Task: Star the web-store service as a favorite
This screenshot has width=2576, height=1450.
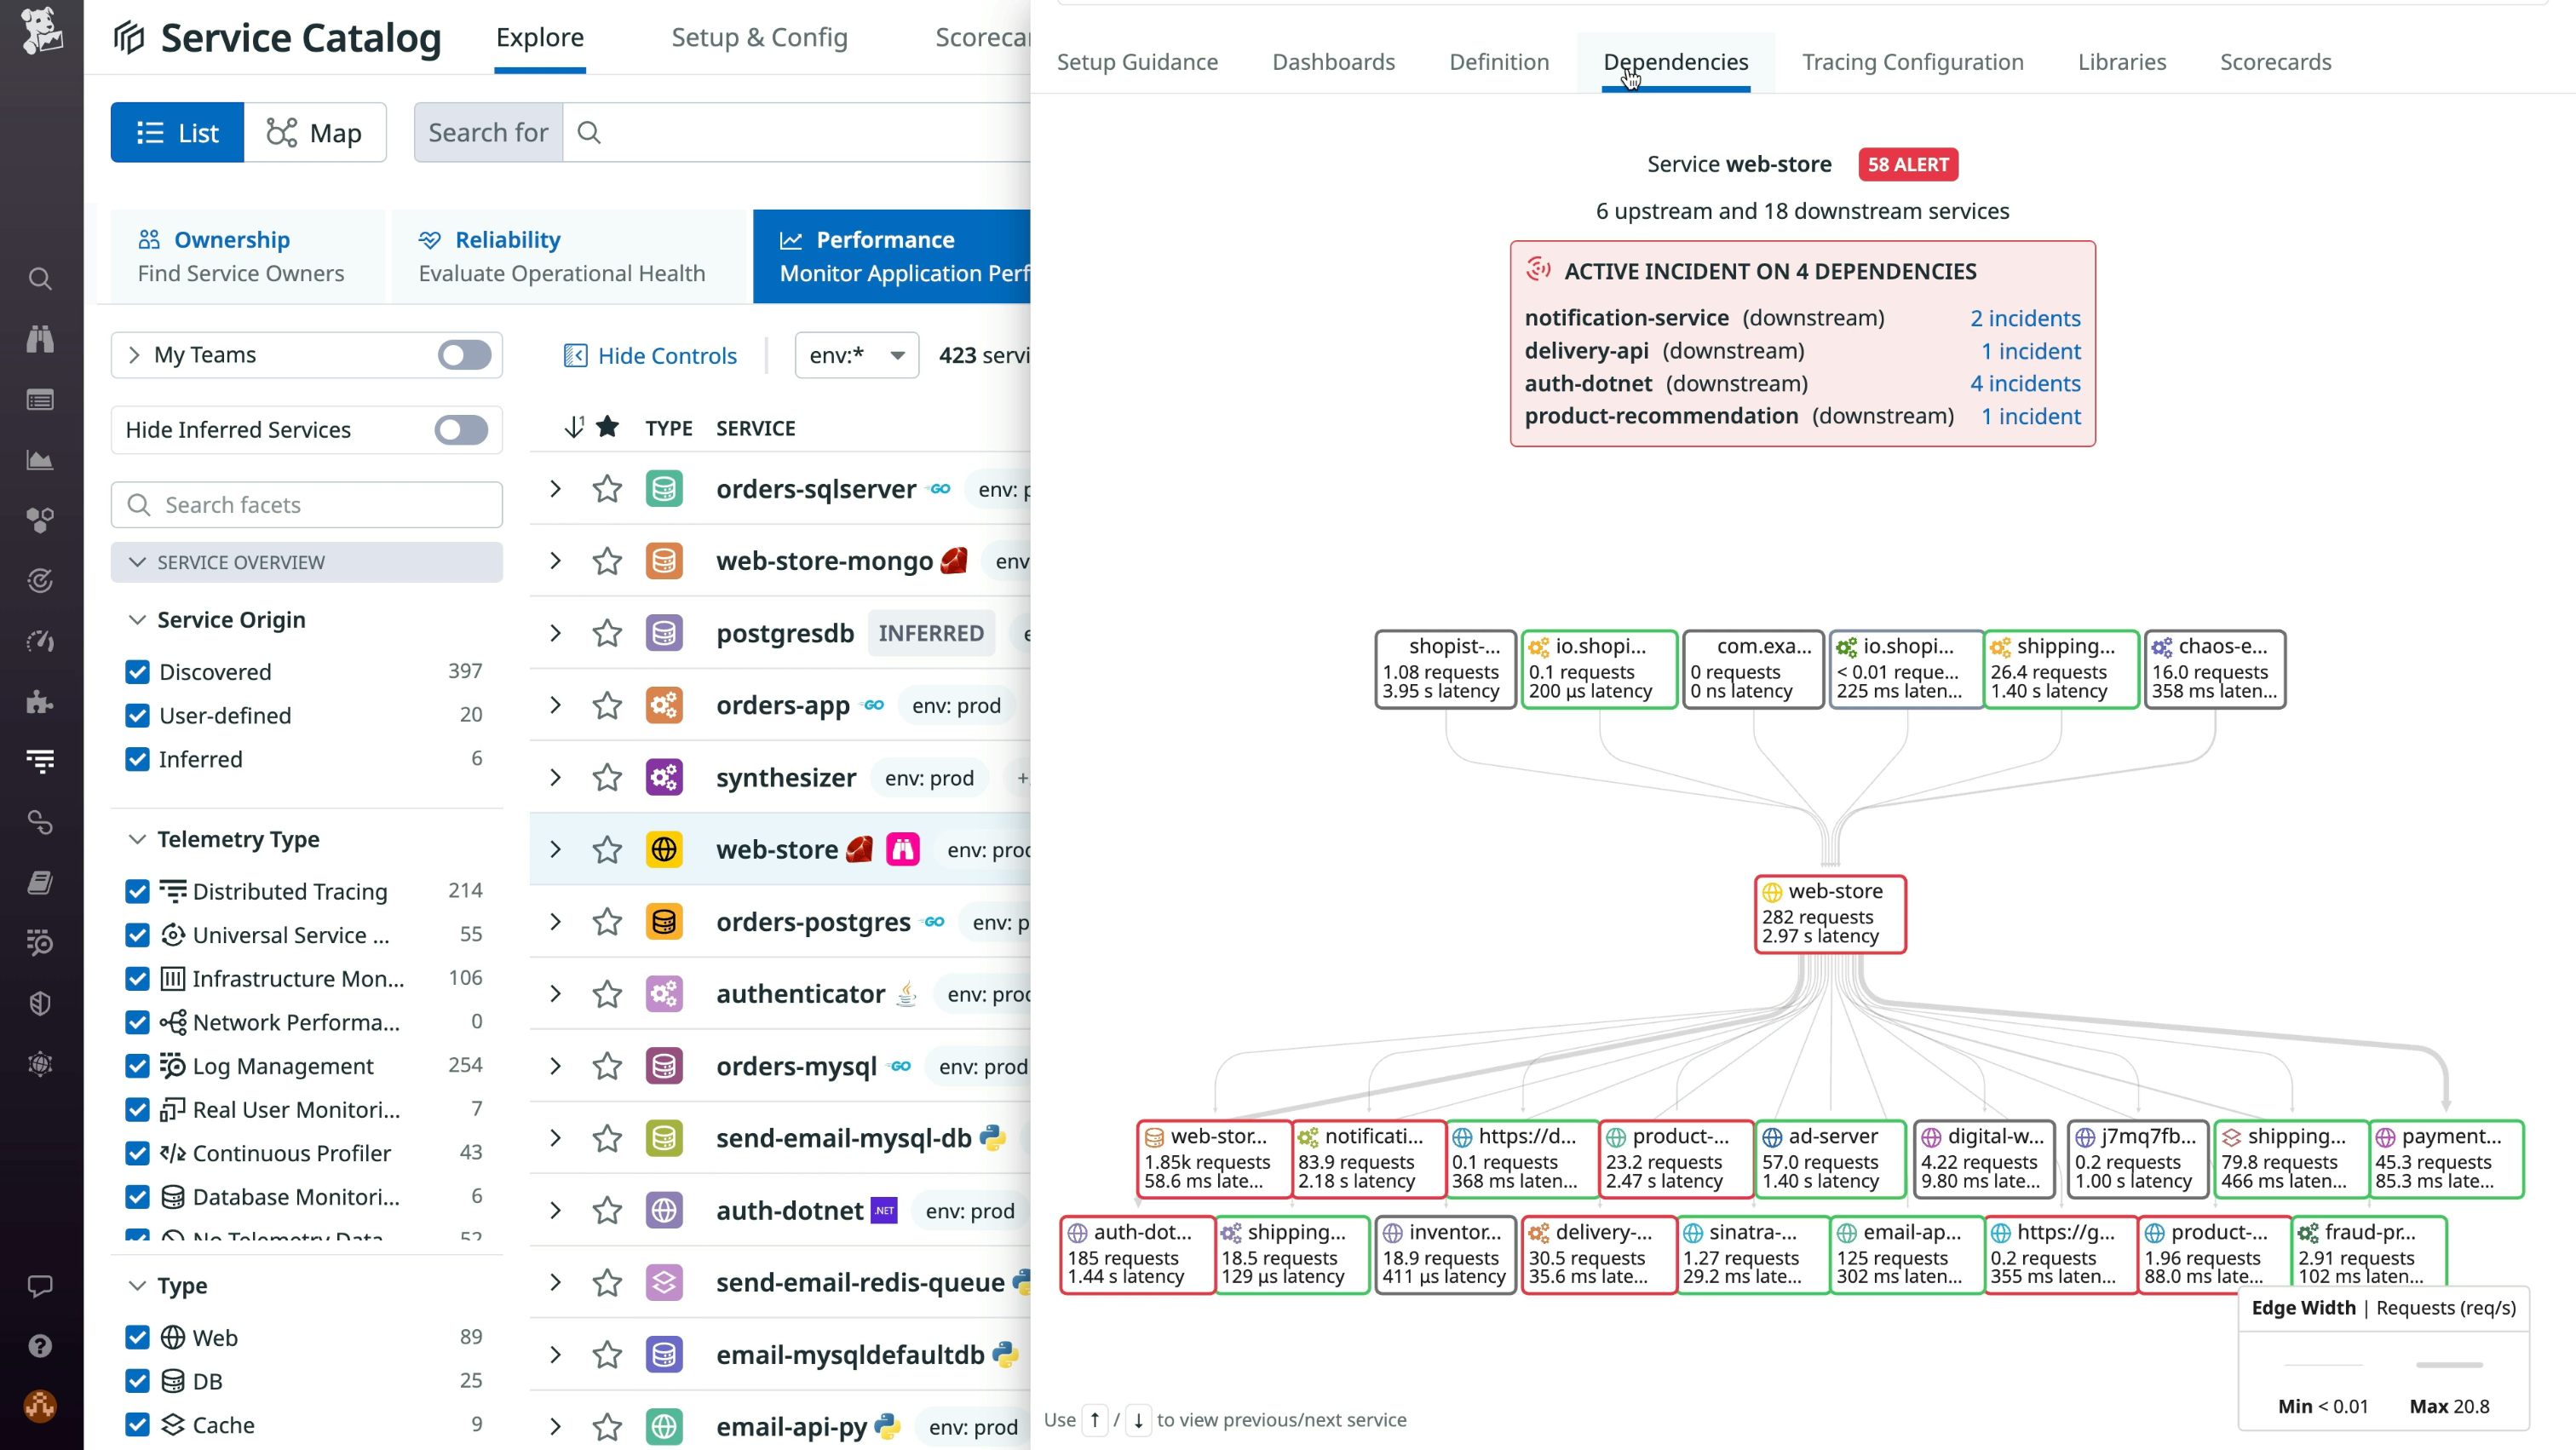Action: click(607, 849)
